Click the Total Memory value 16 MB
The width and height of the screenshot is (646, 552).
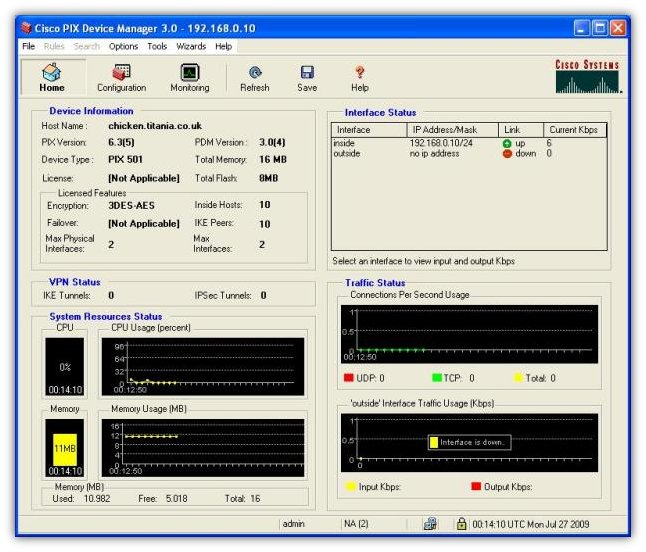[273, 159]
